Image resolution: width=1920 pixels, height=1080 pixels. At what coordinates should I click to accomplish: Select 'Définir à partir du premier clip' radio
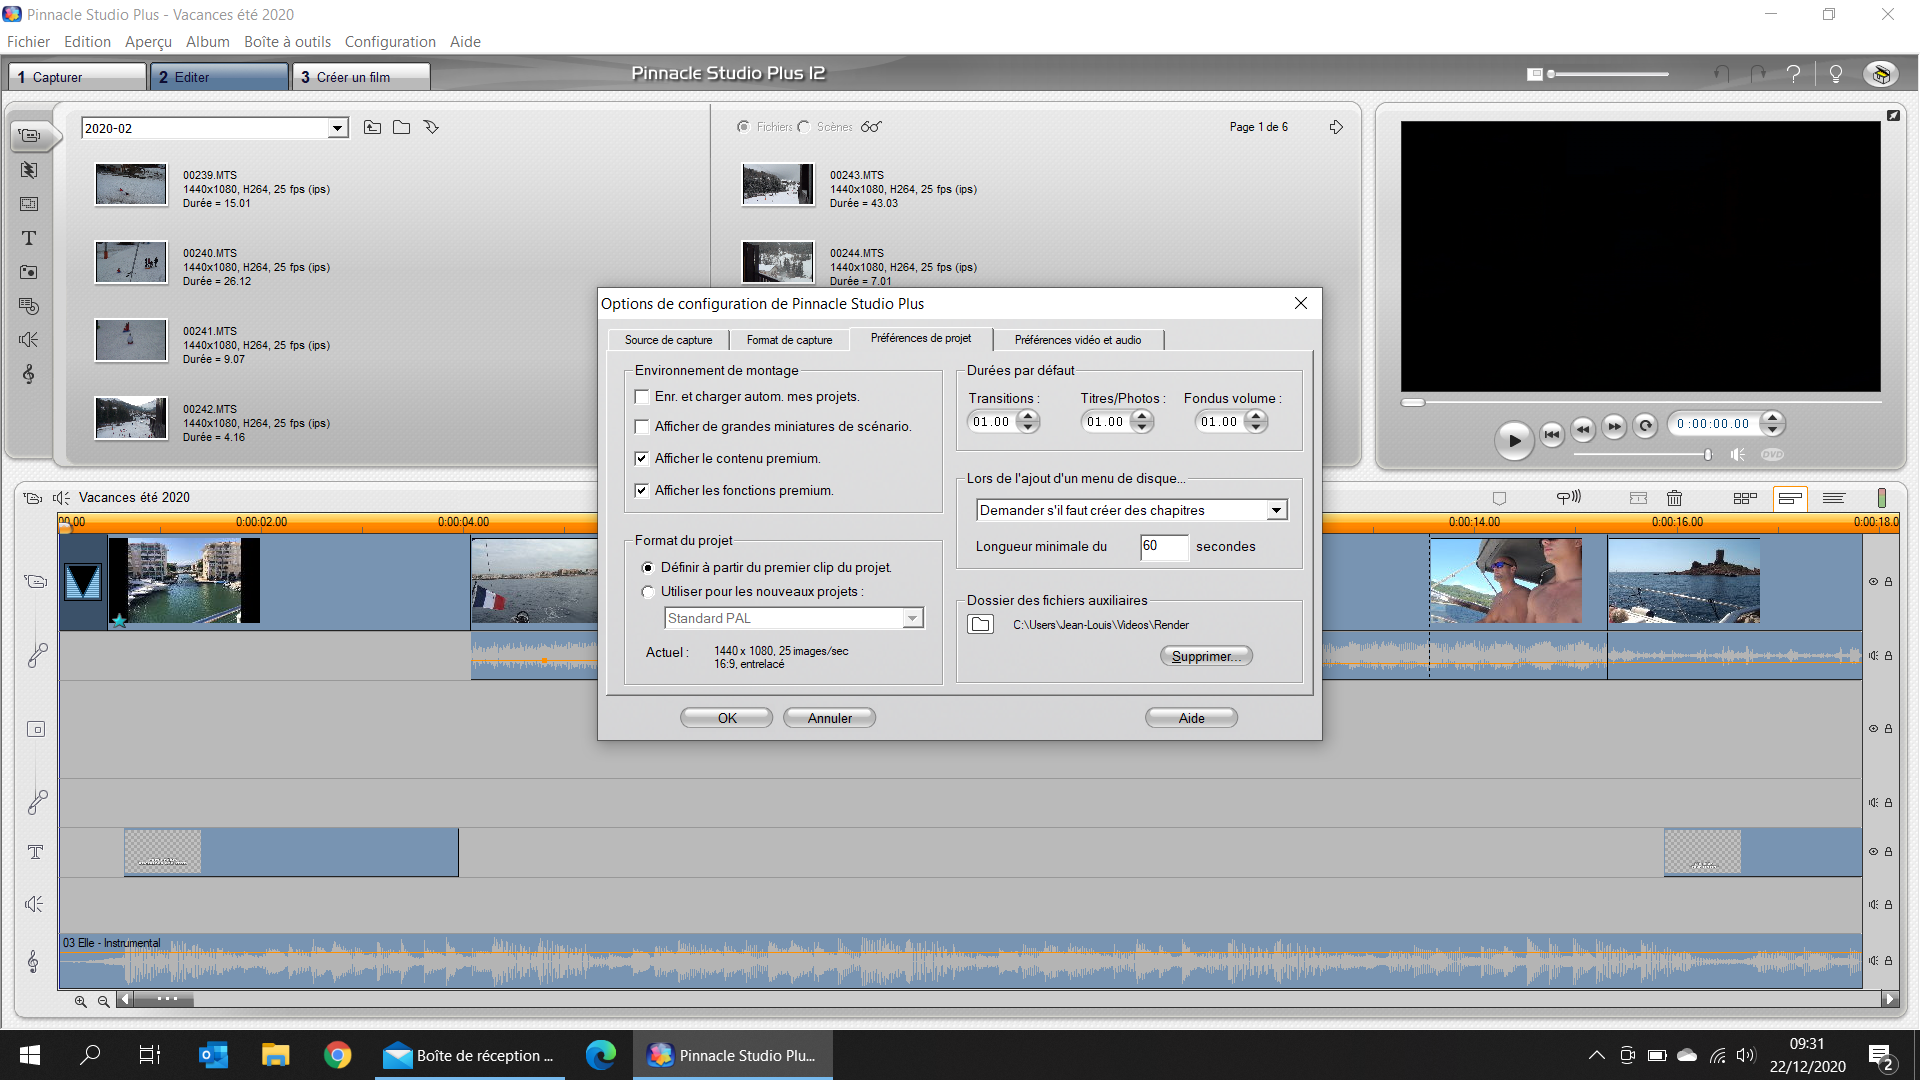pyautogui.click(x=648, y=568)
